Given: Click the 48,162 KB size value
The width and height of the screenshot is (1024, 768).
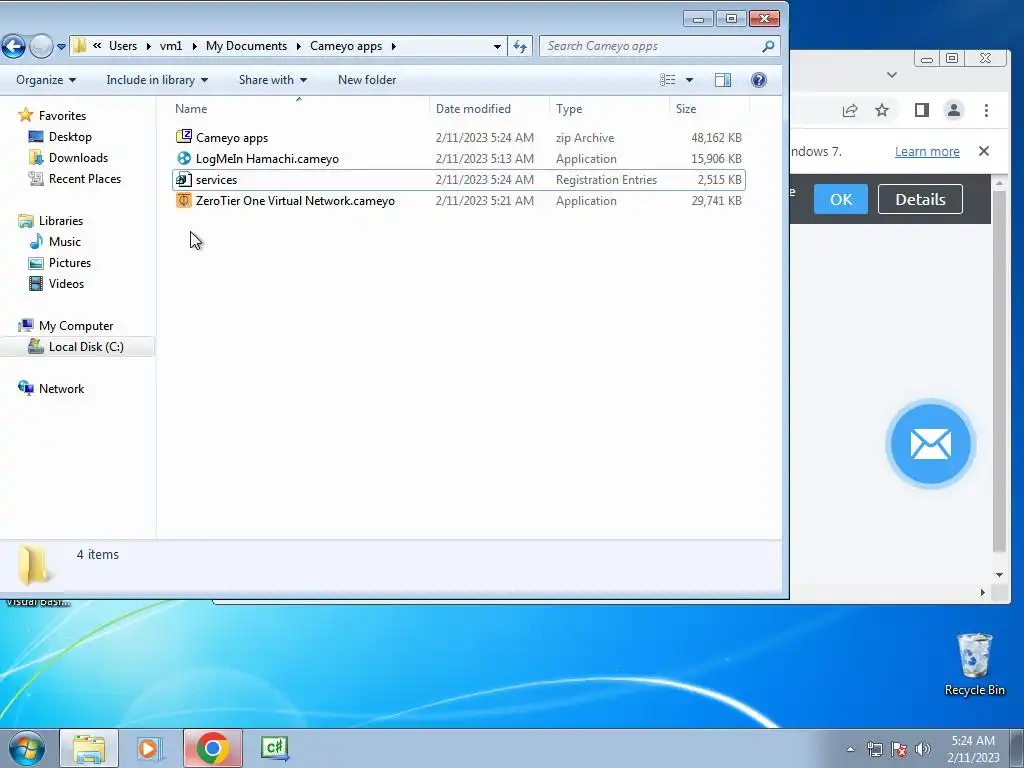Looking at the screenshot, I should click(716, 138).
